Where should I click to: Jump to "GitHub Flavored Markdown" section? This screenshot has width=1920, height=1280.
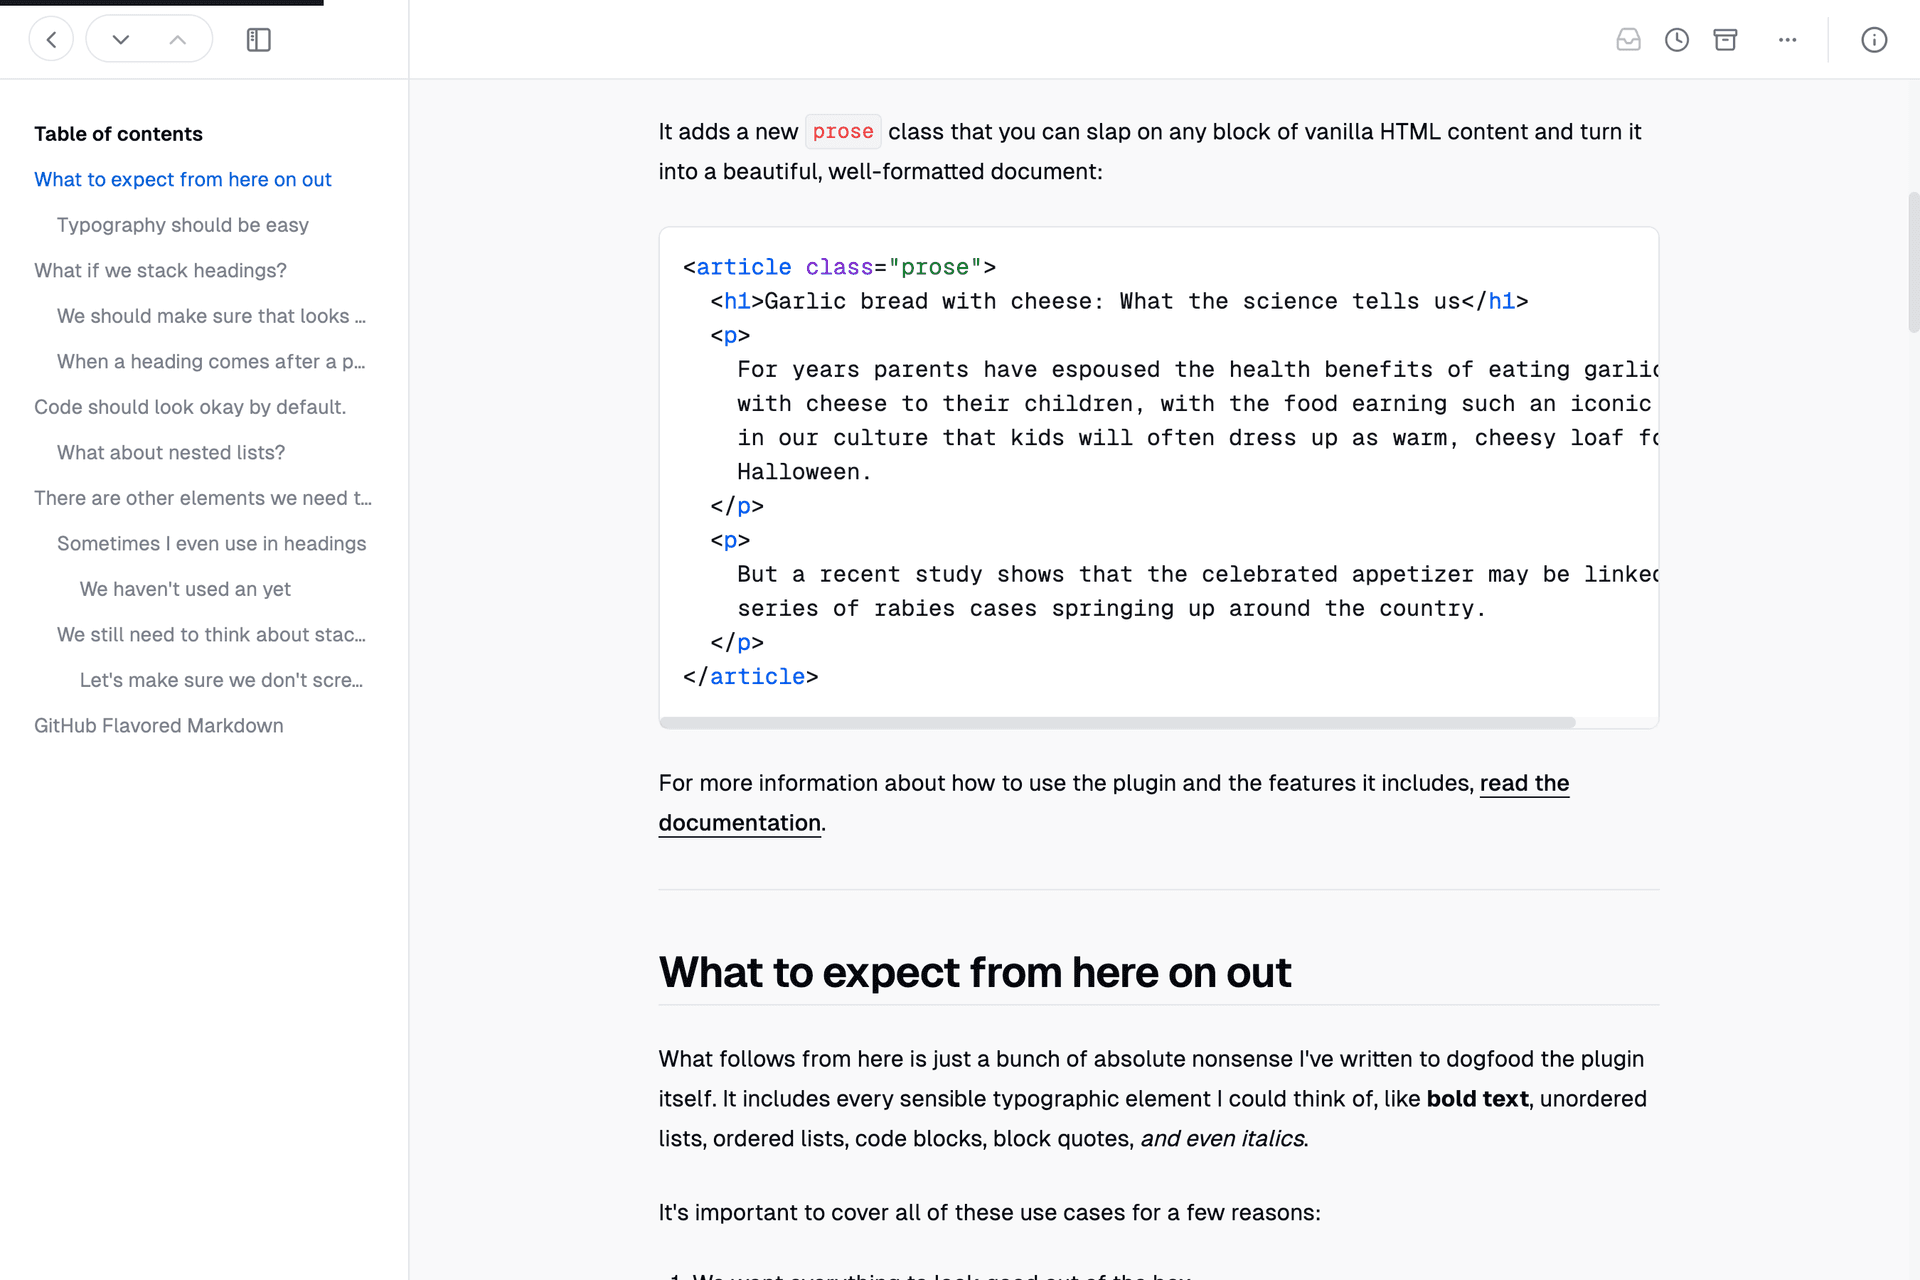[x=159, y=726]
